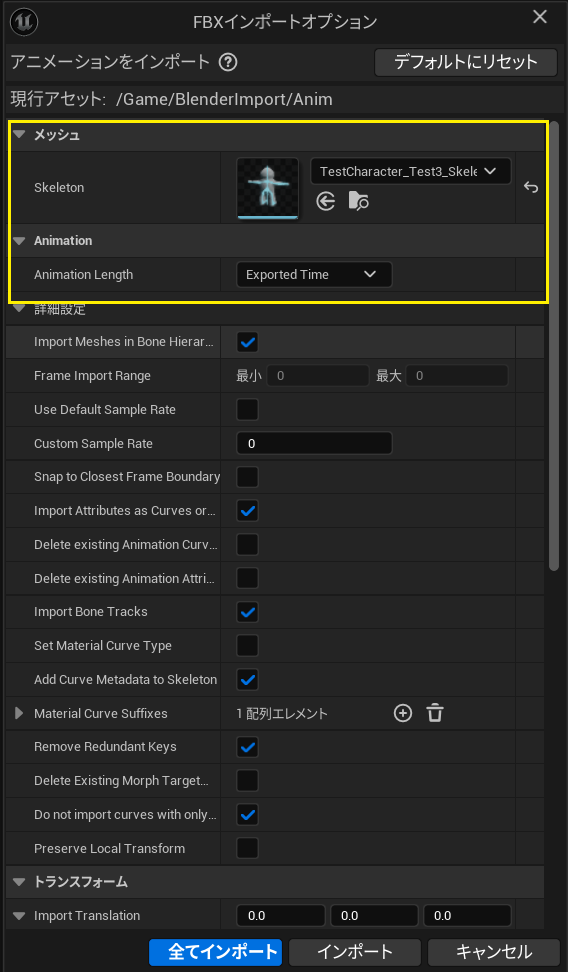The height and width of the screenshot is (972, 568).
Task: Click the Custom Sample Rate field
Action: pos(314,443)
